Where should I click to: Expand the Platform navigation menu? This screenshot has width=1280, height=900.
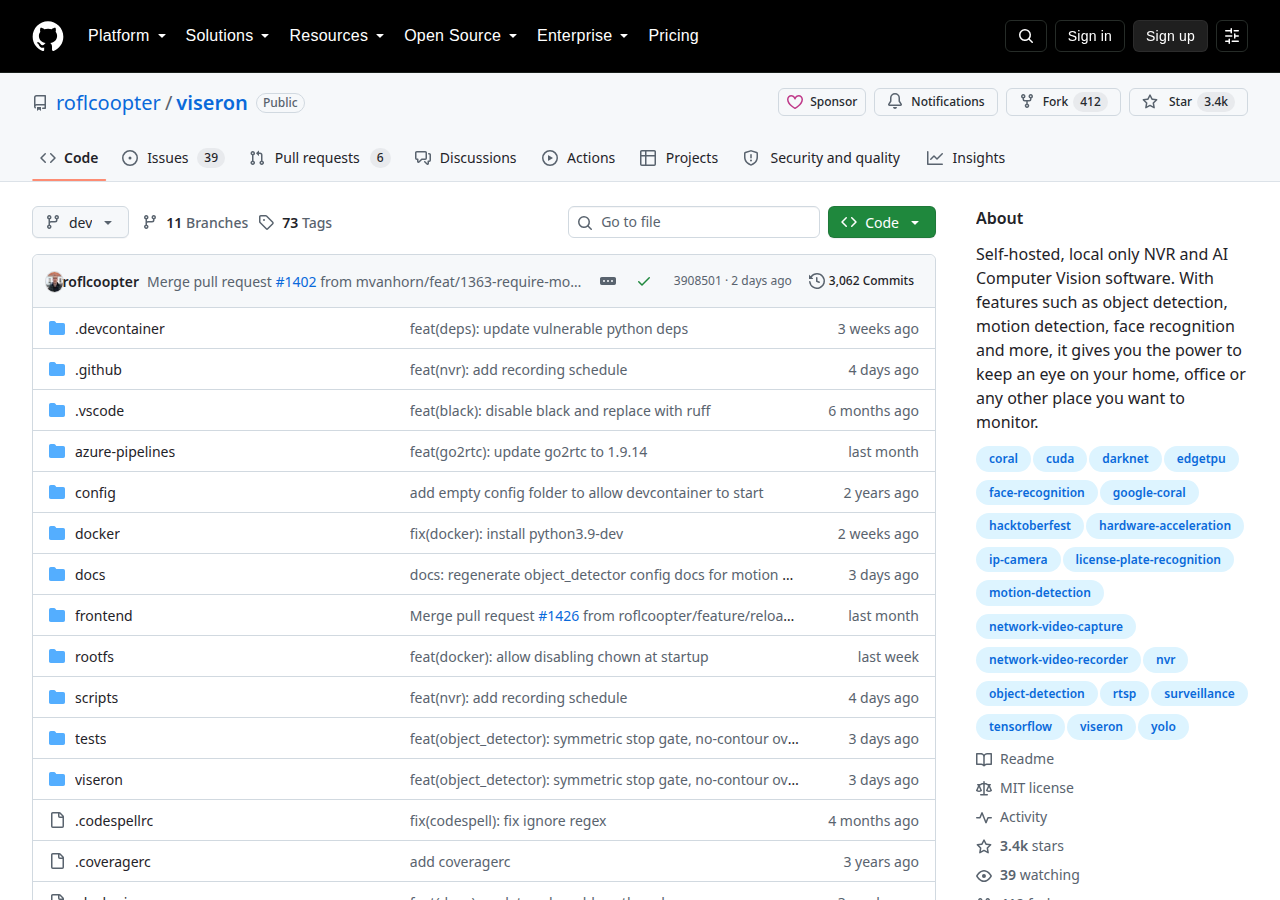coord(126,36)
